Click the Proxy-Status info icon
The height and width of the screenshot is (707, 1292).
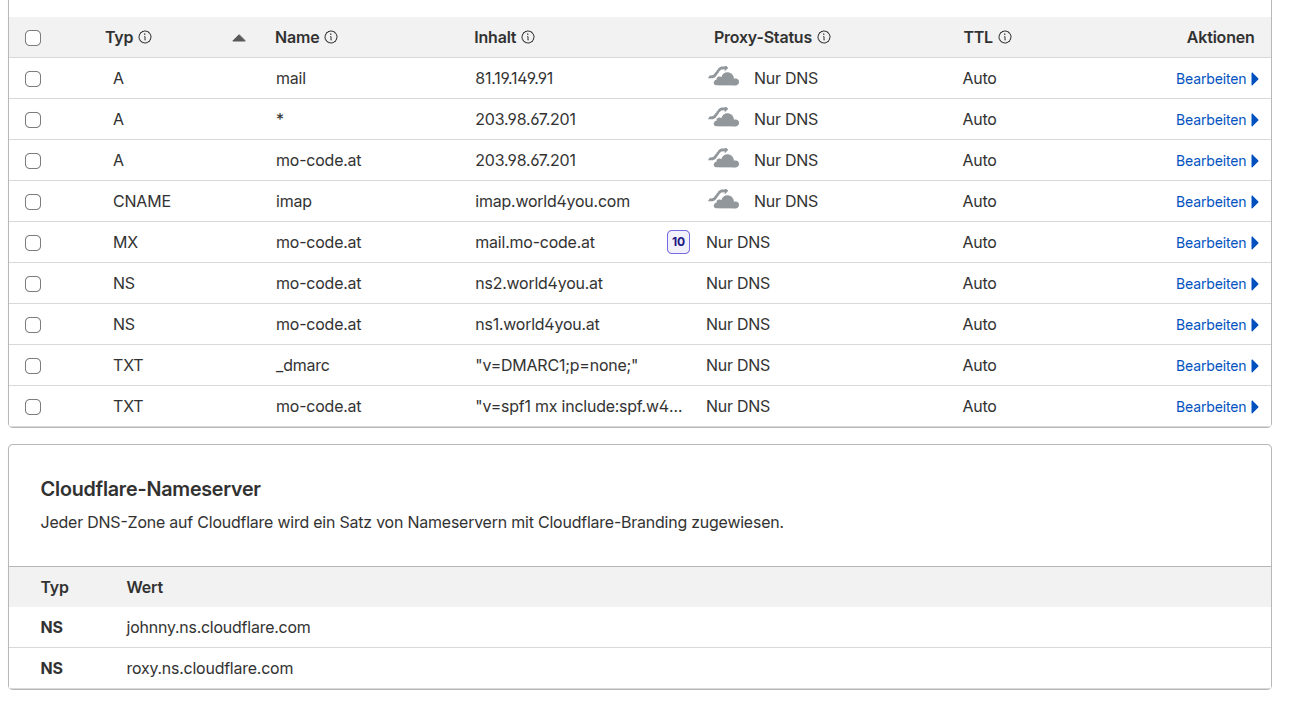click(x=824, y=37)
